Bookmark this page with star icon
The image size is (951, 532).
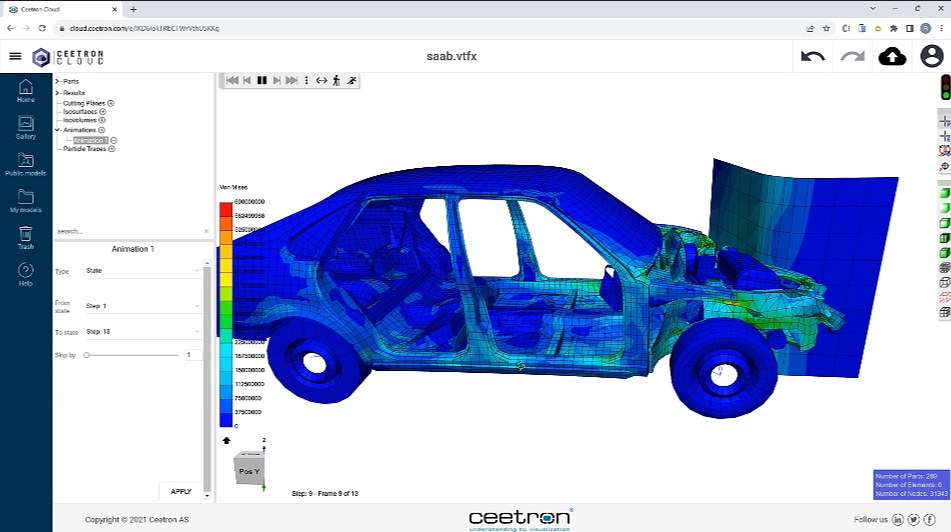point(826,28)
